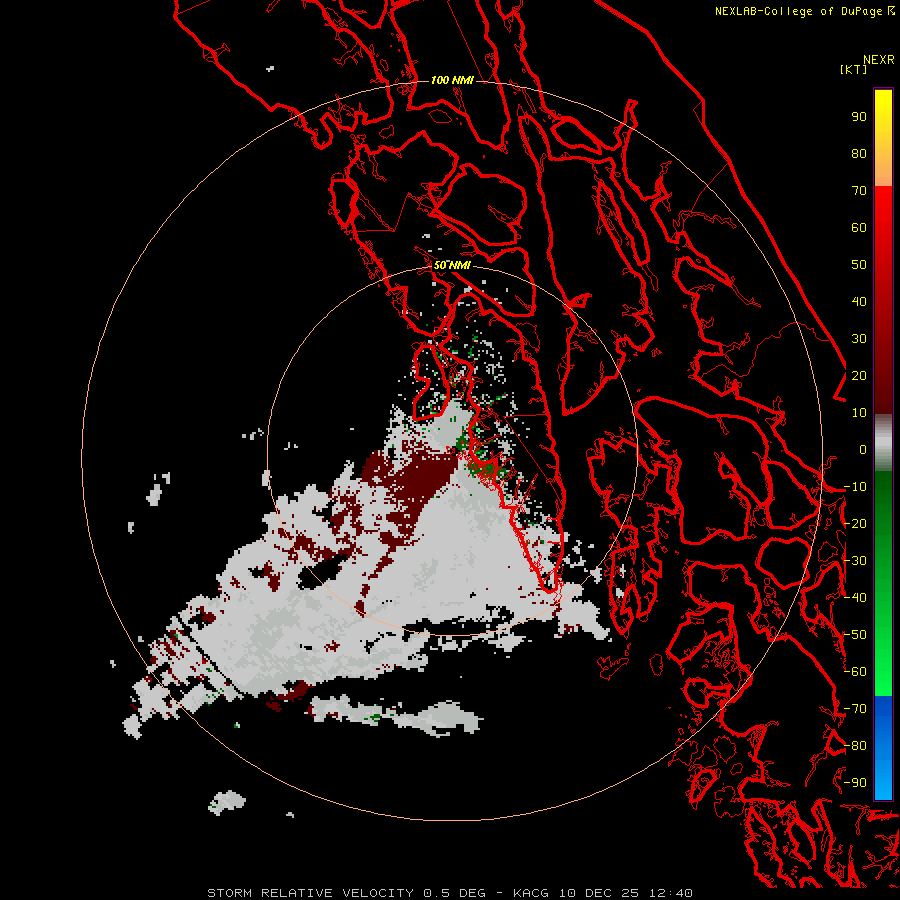Select the 100 NMI range ring label

tap(452, 80)
